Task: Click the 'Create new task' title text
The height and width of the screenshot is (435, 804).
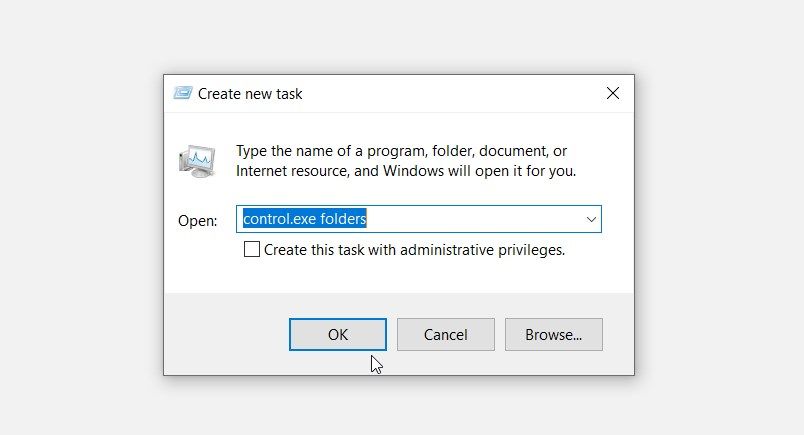Action: (250, 94)
